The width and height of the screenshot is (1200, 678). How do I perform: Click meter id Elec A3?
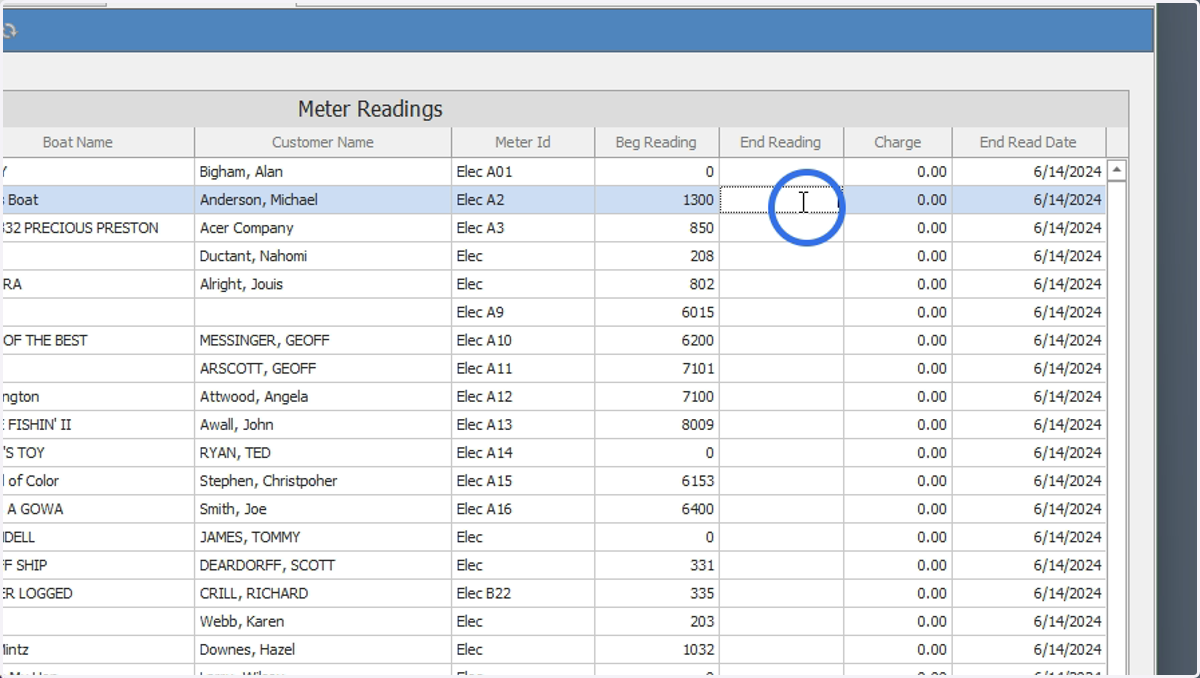point(480,228)
